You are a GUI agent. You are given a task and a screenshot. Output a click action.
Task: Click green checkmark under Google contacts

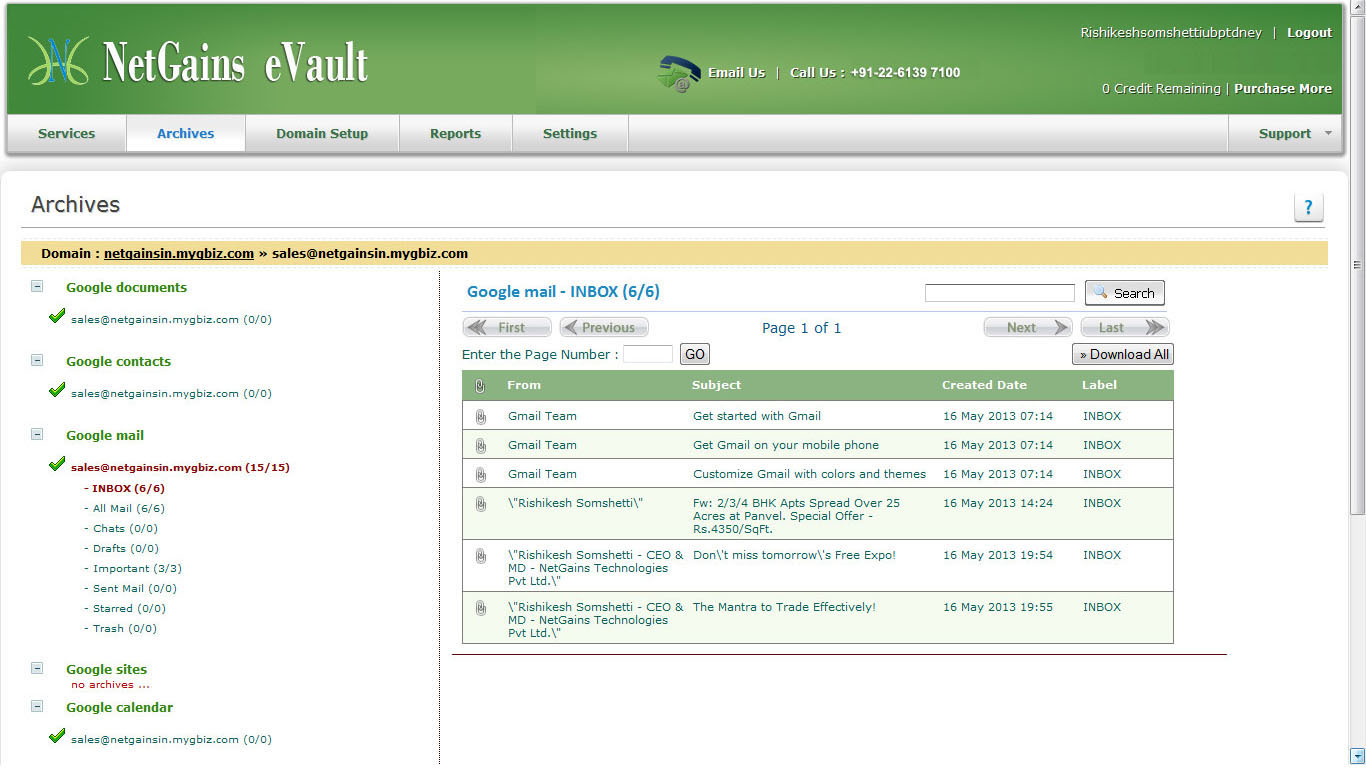click(x=57, y=390)
